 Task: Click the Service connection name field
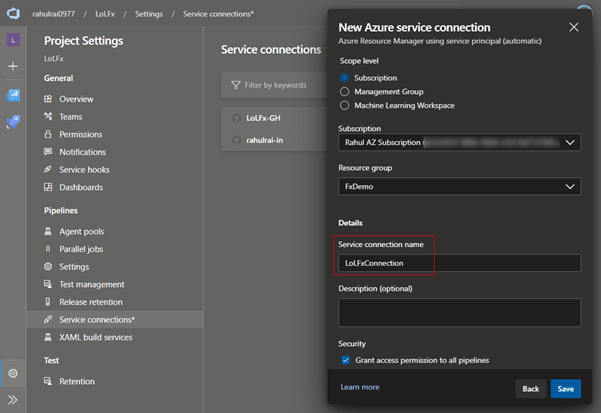pos(459,263)
